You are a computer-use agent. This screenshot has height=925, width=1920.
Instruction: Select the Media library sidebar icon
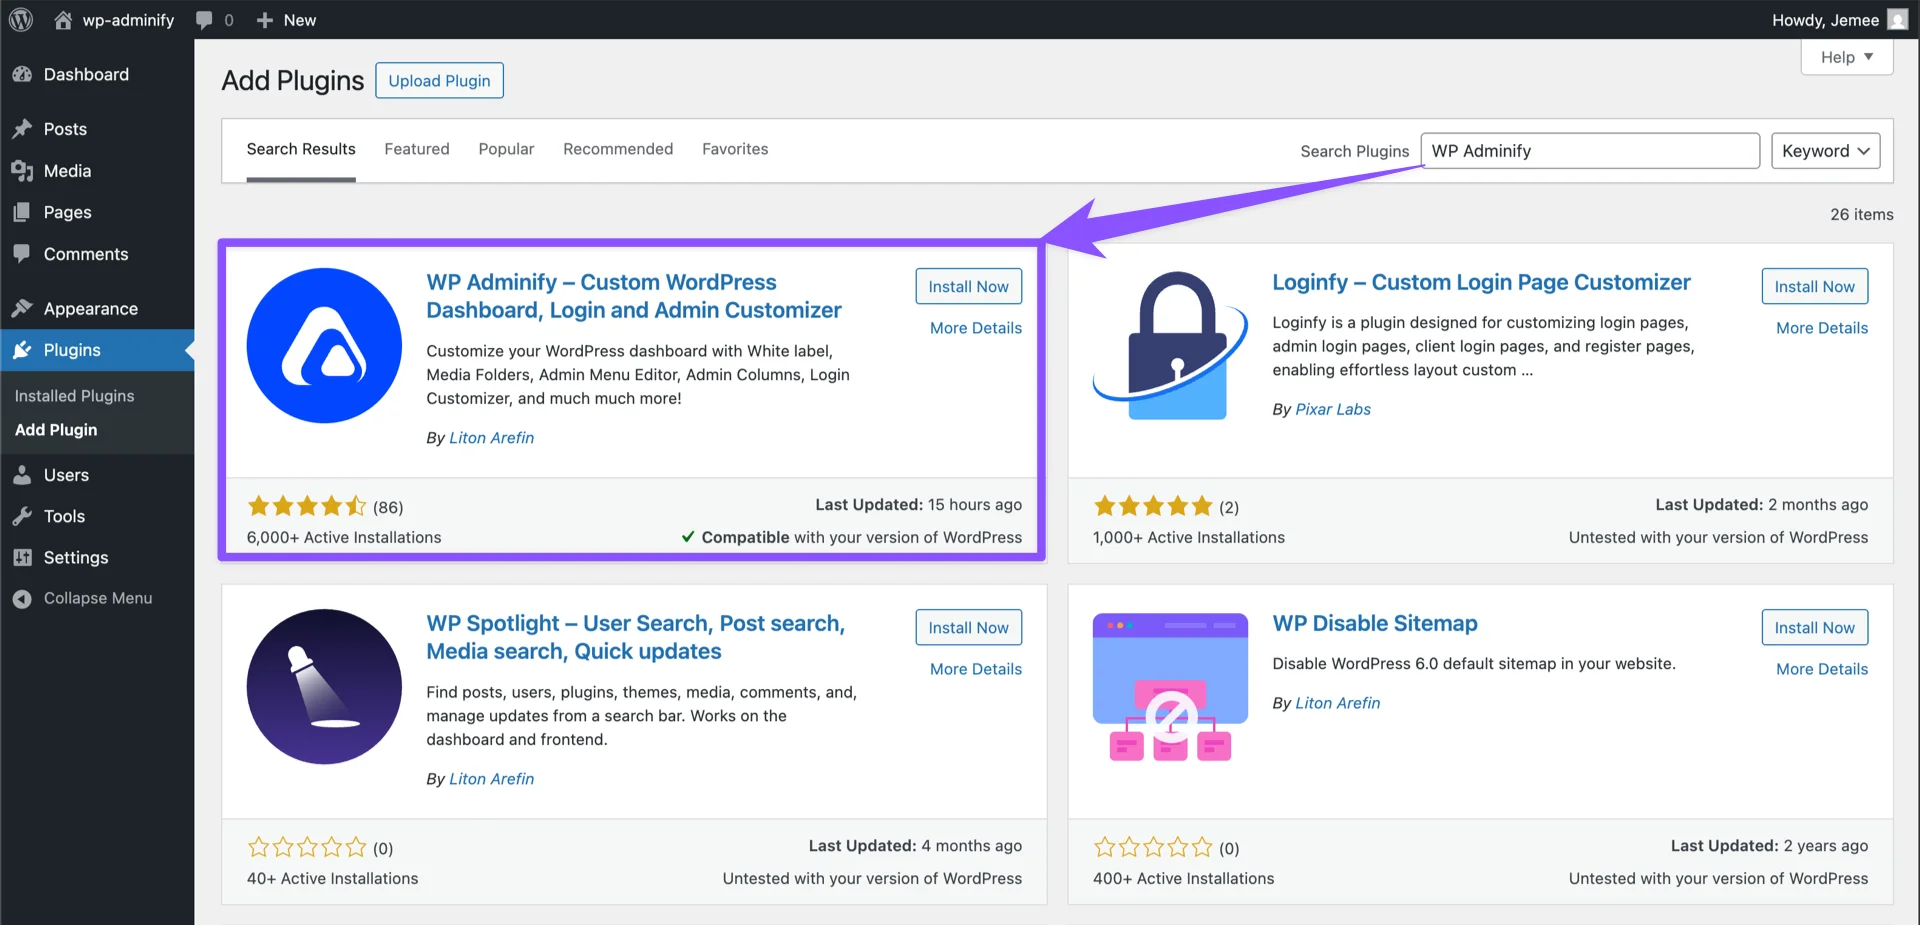pos(24,171)
